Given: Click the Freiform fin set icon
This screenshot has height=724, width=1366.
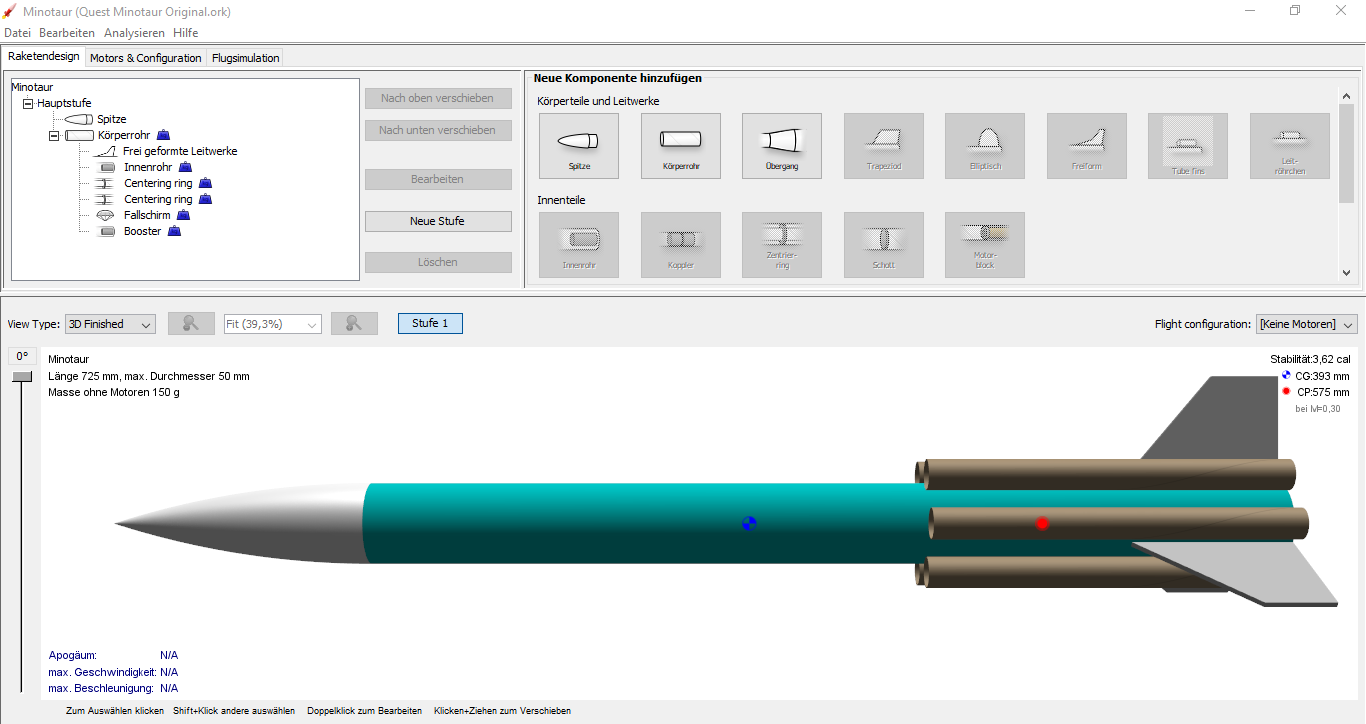Looking at the screenshot, I should pyautogui.click(x=1086, y=145).
